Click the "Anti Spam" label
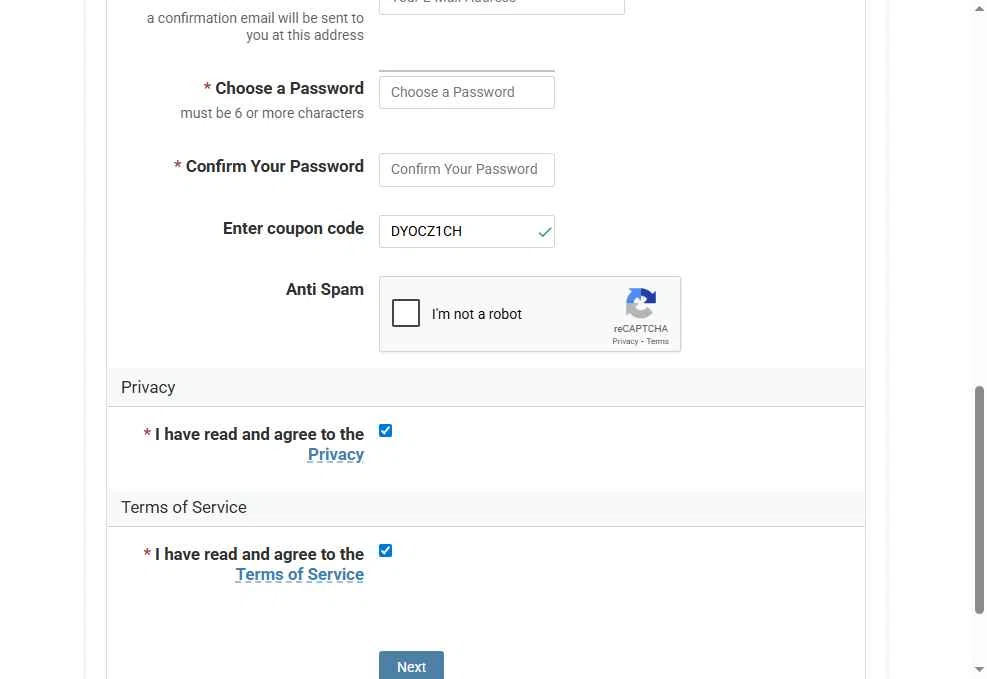 (325, 289)
